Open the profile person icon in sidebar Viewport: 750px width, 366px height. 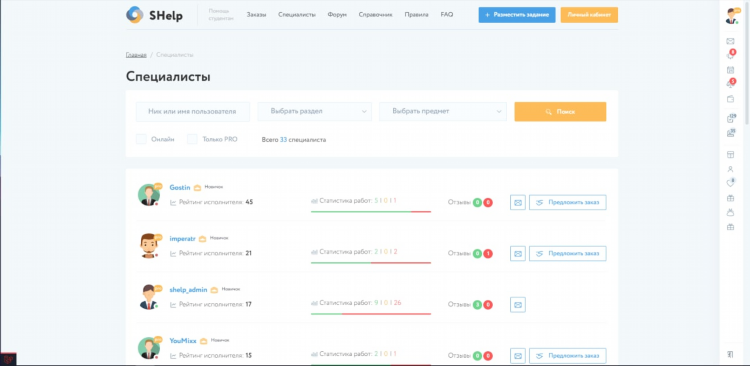[730, 169]
